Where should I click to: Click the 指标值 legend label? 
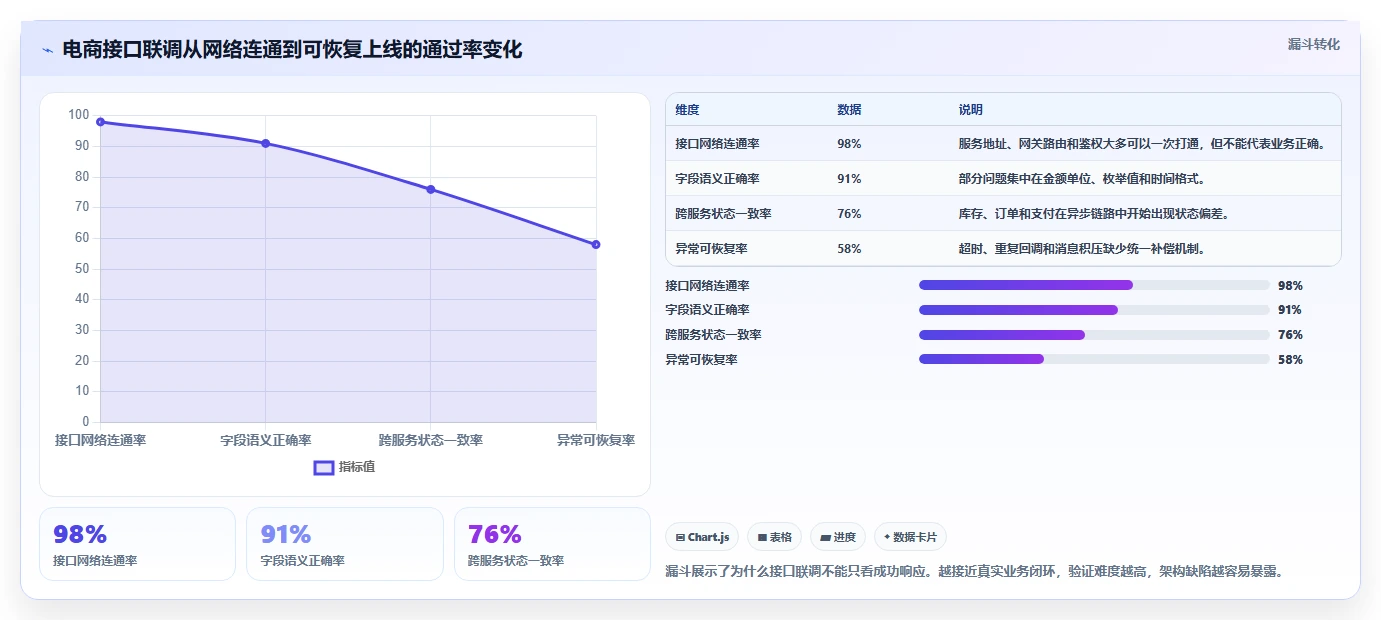click(357, 467)
